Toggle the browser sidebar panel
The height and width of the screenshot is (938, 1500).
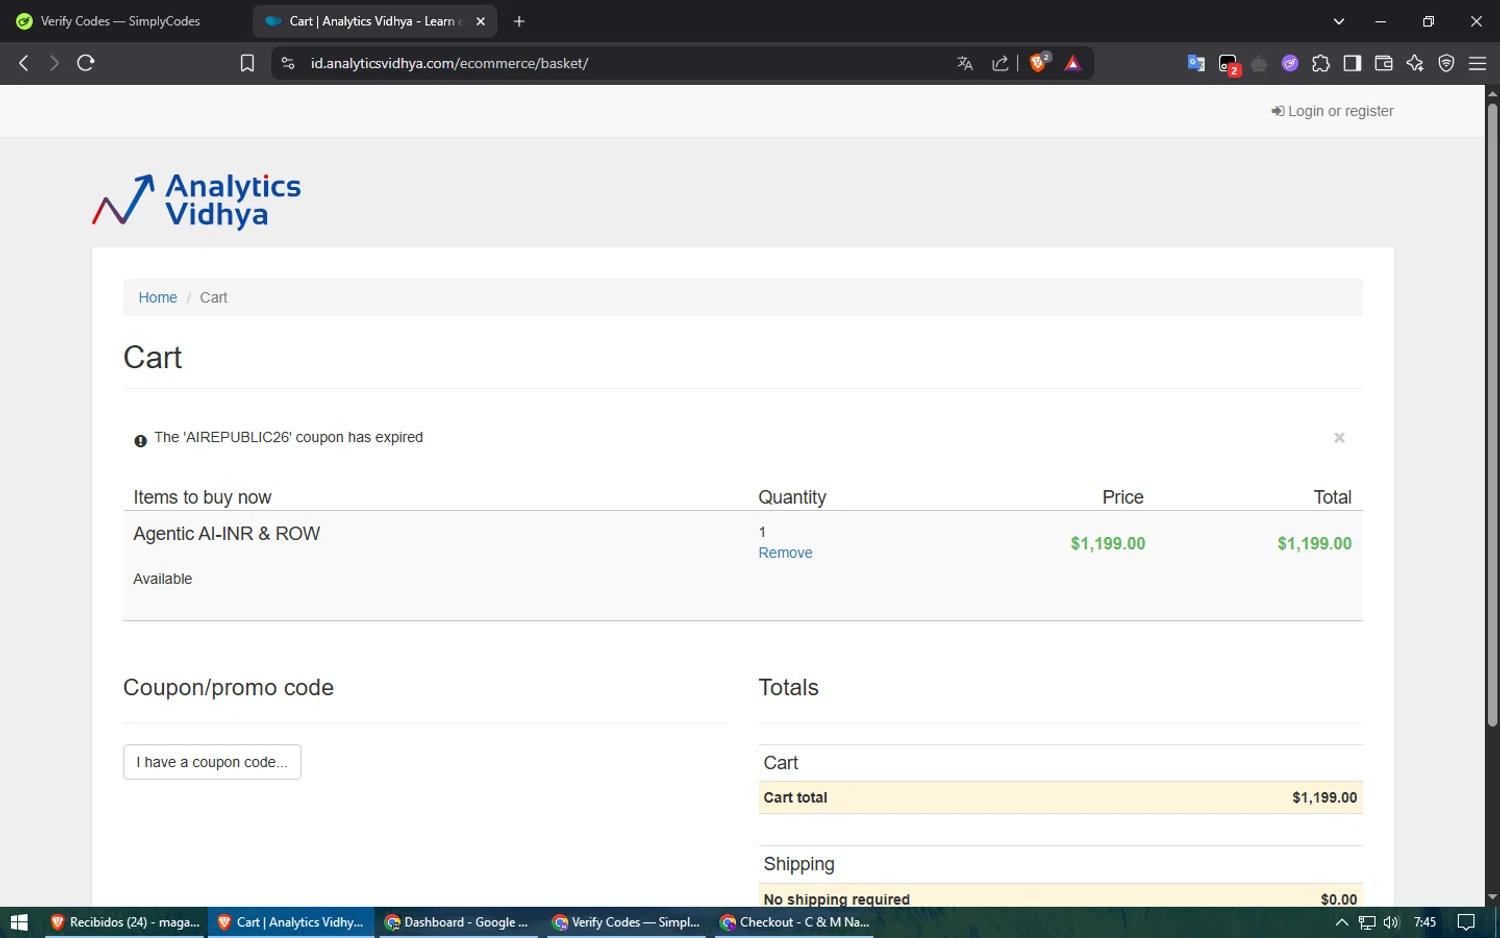pyautogui.click(x=1352, y=63)
